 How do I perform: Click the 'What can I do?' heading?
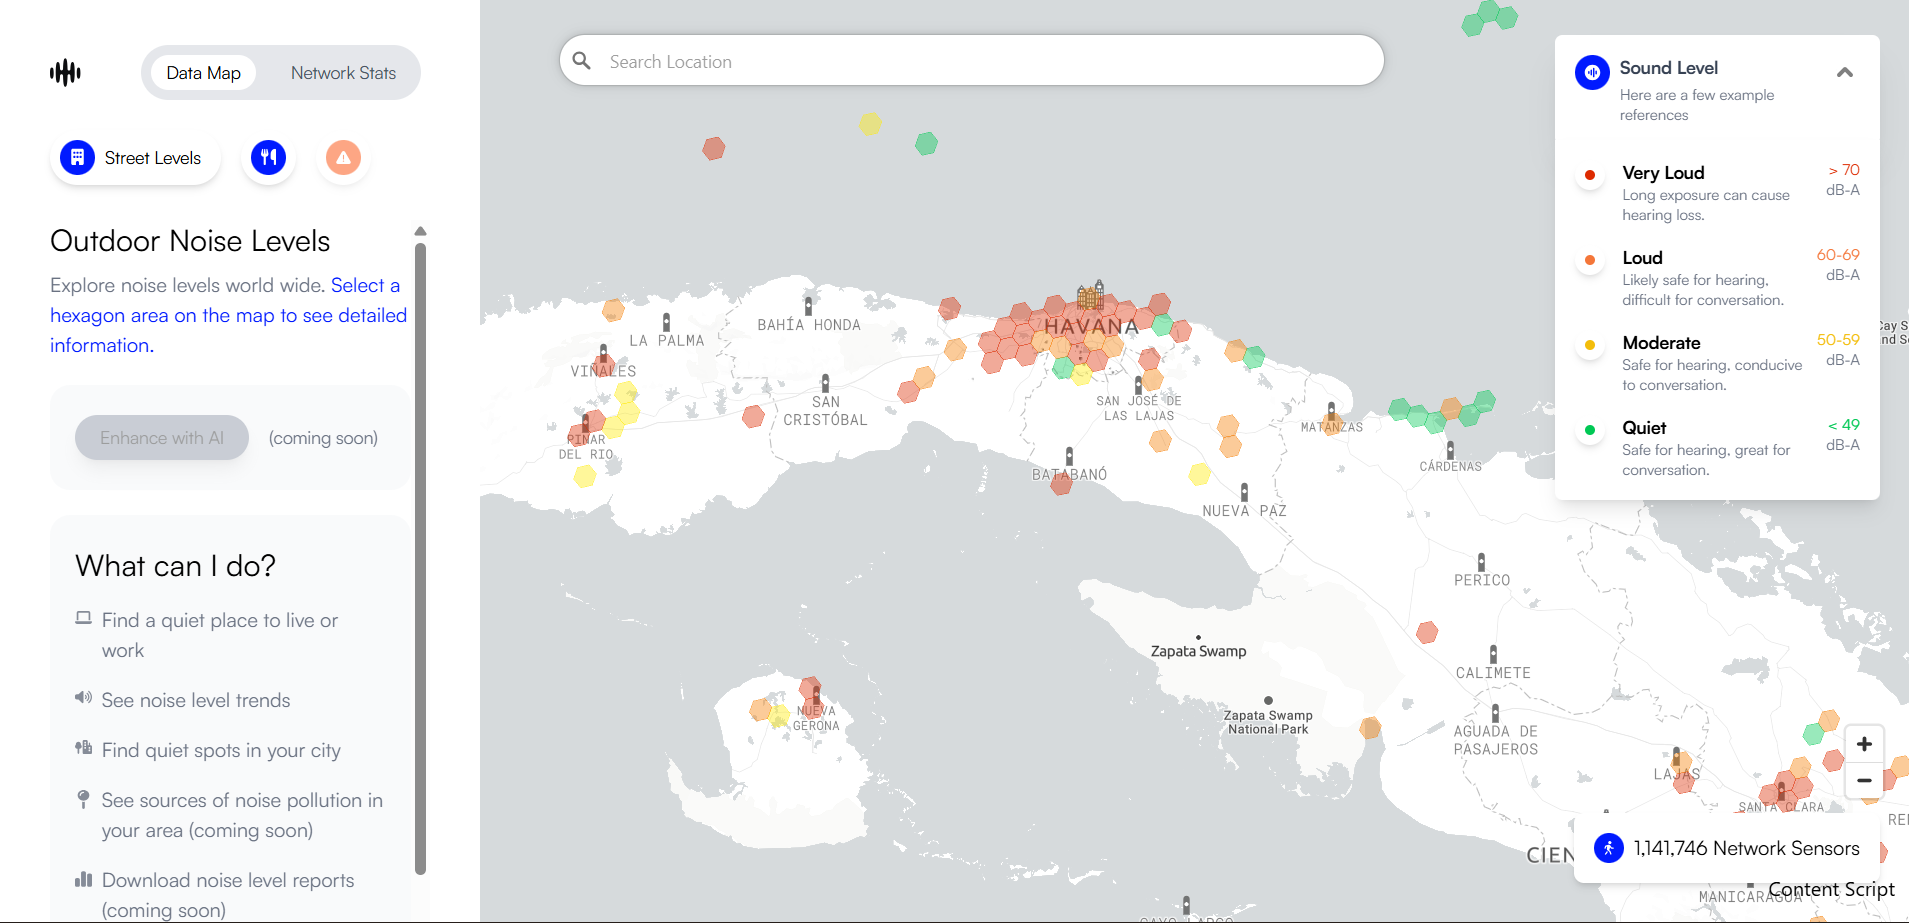click(x=175, y=566)
